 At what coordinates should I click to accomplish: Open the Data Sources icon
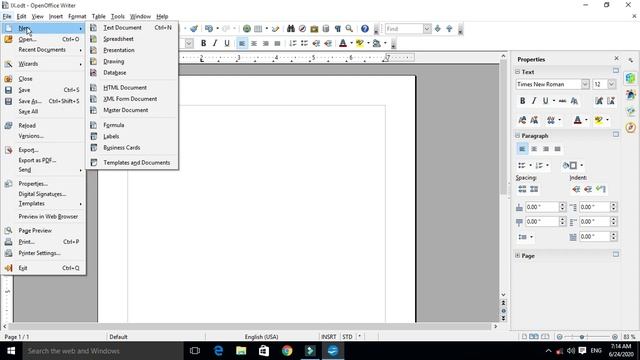pyautogui.click(x=326, y=29)
